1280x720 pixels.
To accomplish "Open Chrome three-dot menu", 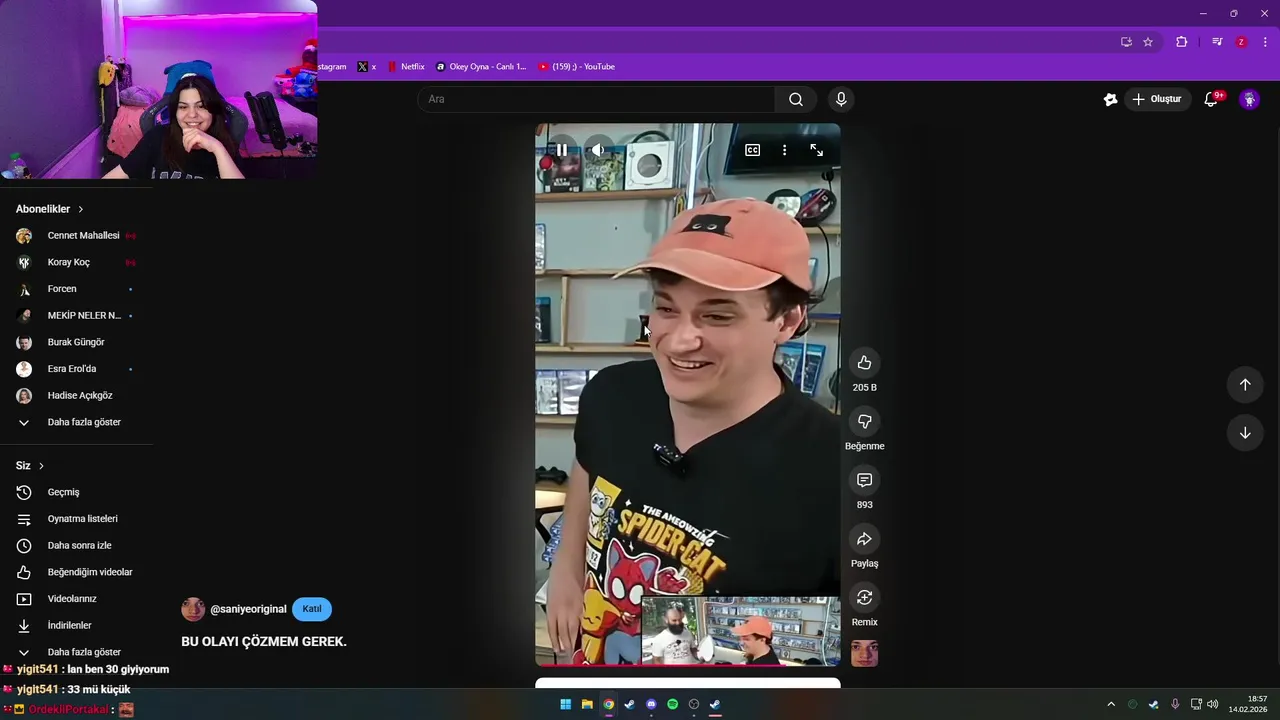I will [x=1266, y=42].
